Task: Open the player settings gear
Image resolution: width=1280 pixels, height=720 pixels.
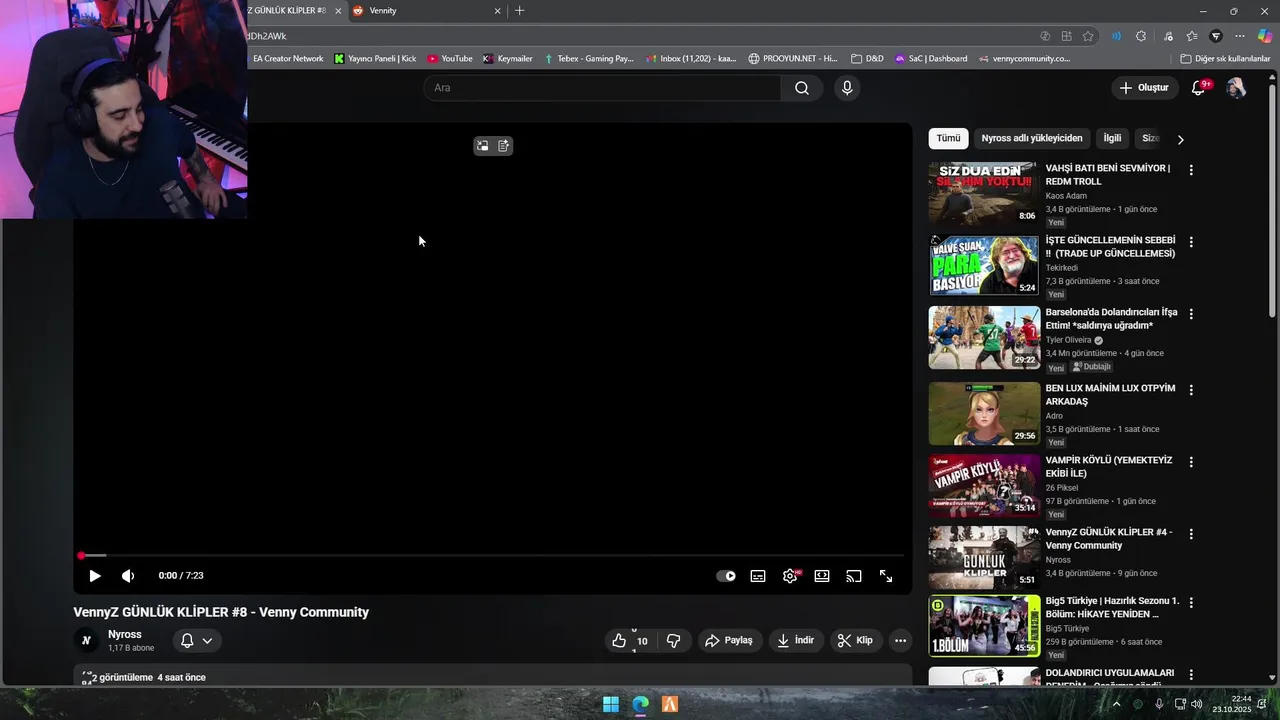Action: point(790,576)
